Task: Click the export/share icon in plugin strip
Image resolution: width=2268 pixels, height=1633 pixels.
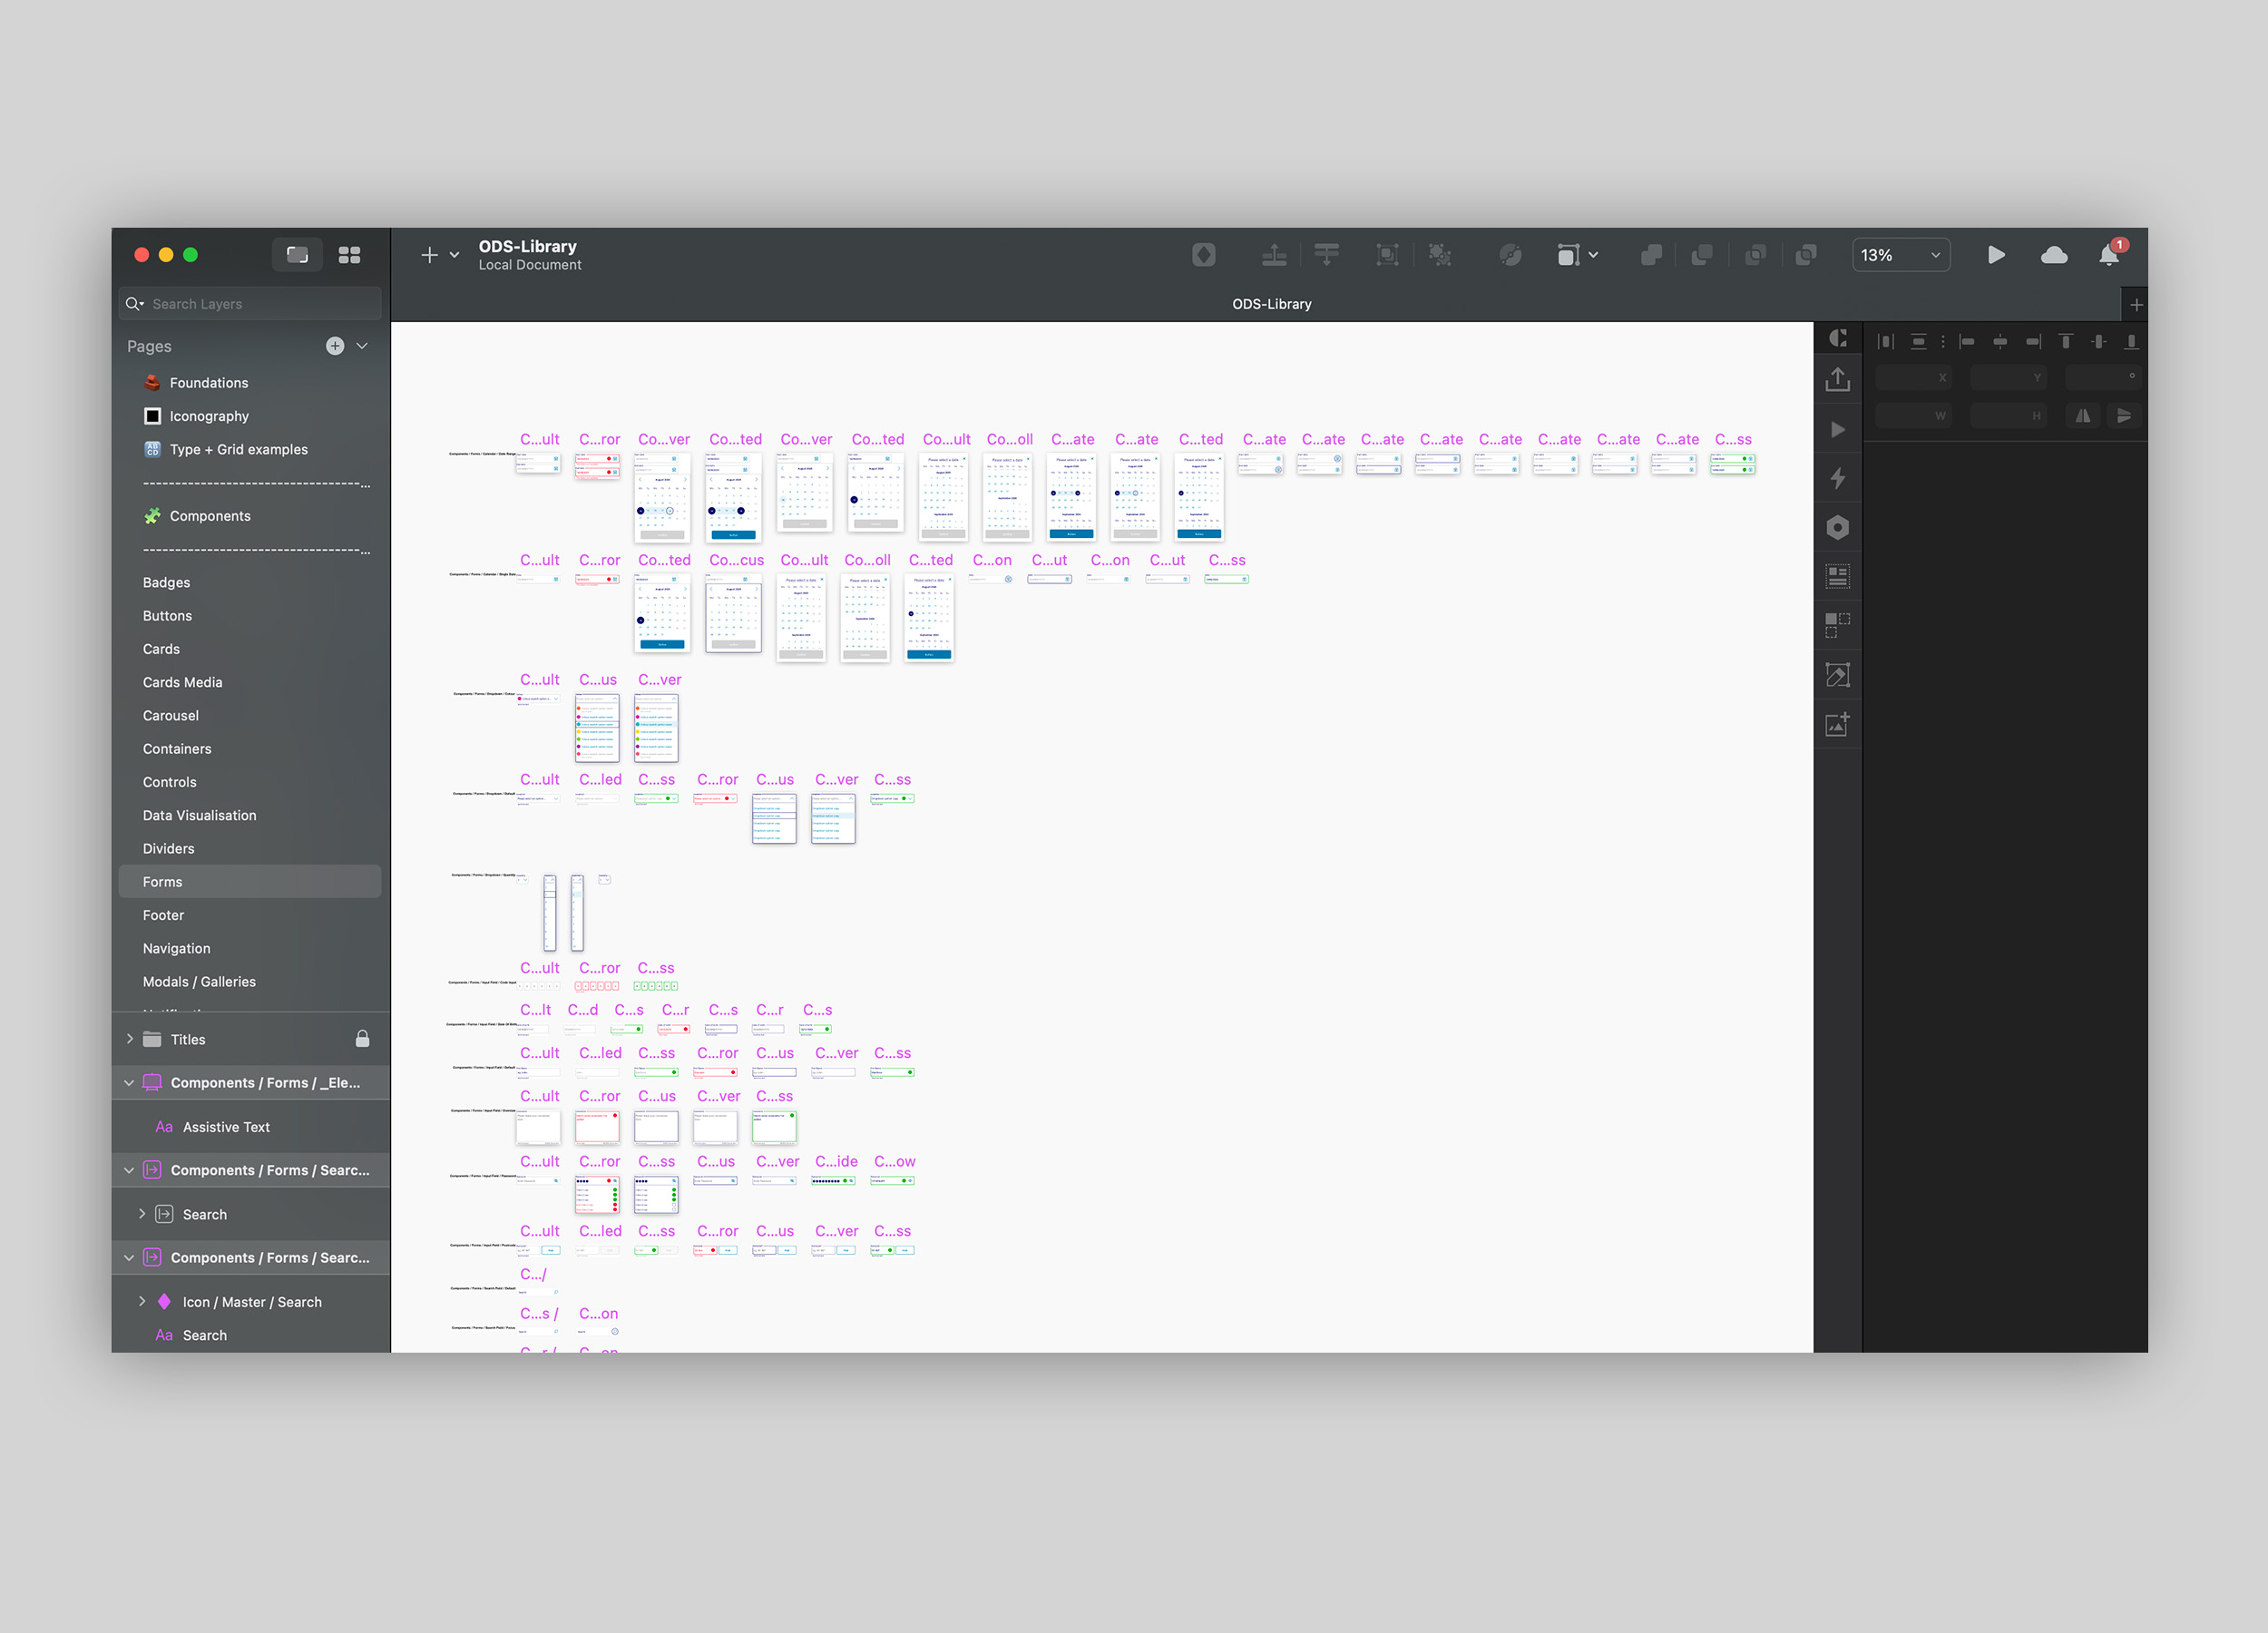Action: click(x=1837, y=380)
